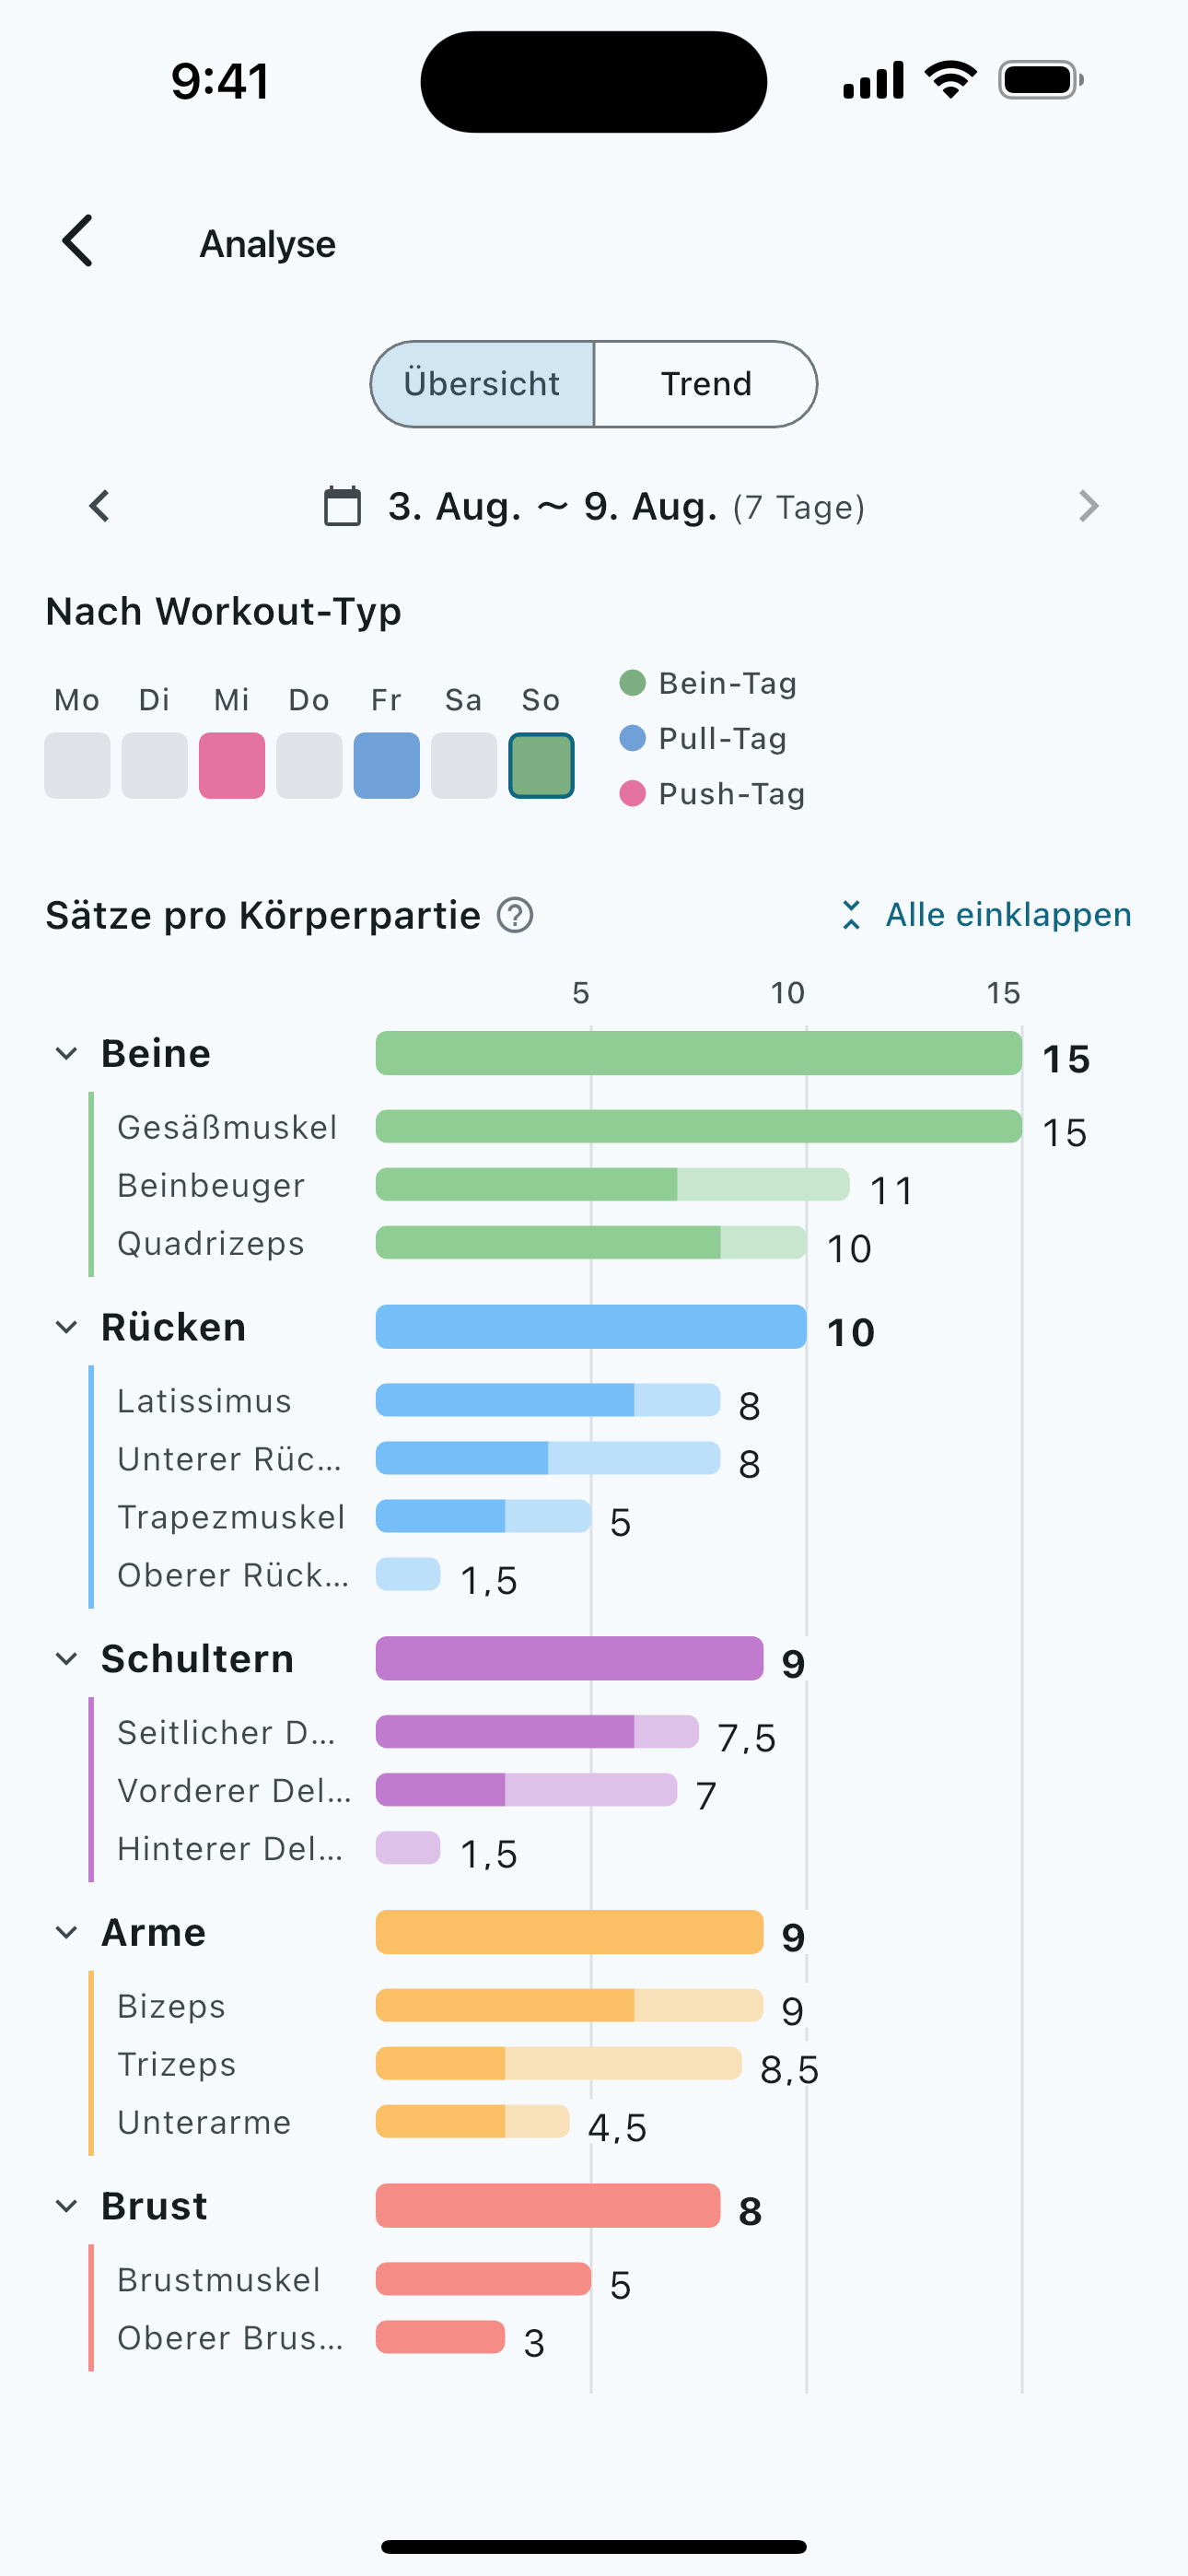The height and width of the screenshot is (2576, 1188).
Task: Tap the Alle einklappen link
Action: tap(1008, 915)
